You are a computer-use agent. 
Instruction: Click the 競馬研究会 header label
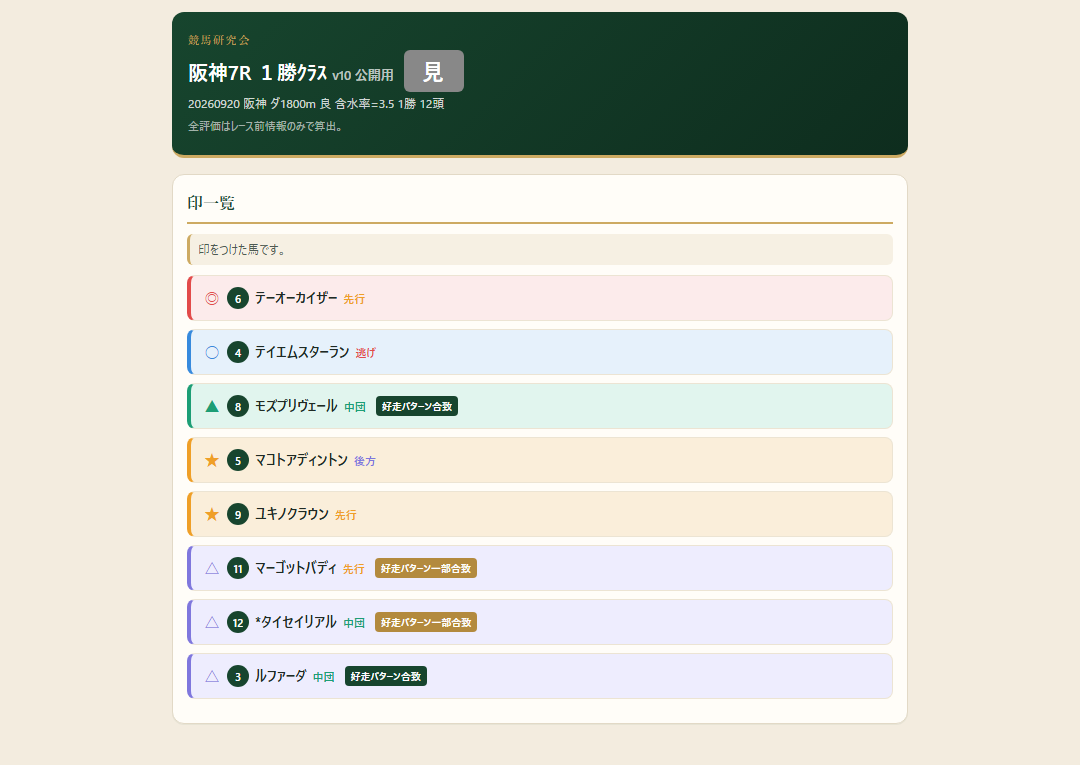(219, 40)
